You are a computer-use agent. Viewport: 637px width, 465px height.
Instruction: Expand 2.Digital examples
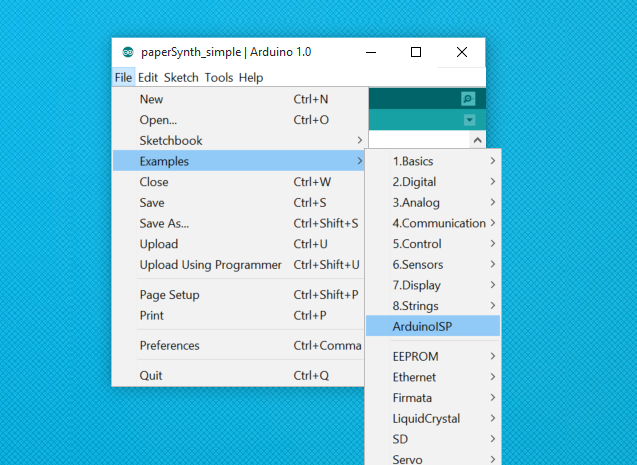[x=433, y=182]
